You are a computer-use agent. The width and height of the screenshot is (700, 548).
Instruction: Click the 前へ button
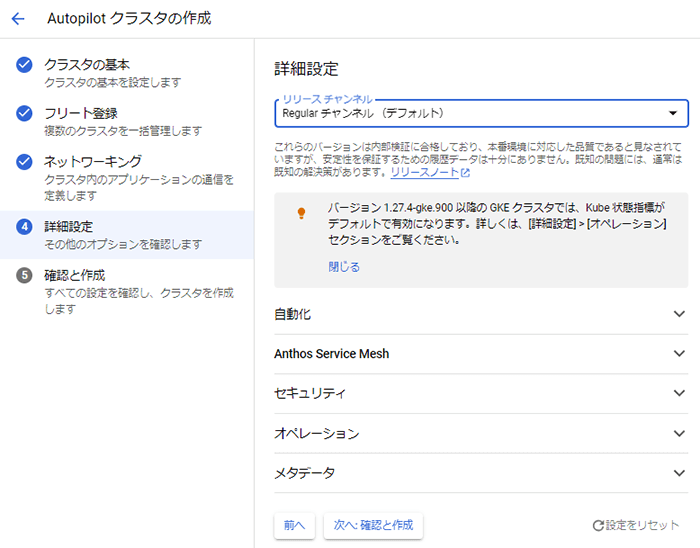pos(294,525)
